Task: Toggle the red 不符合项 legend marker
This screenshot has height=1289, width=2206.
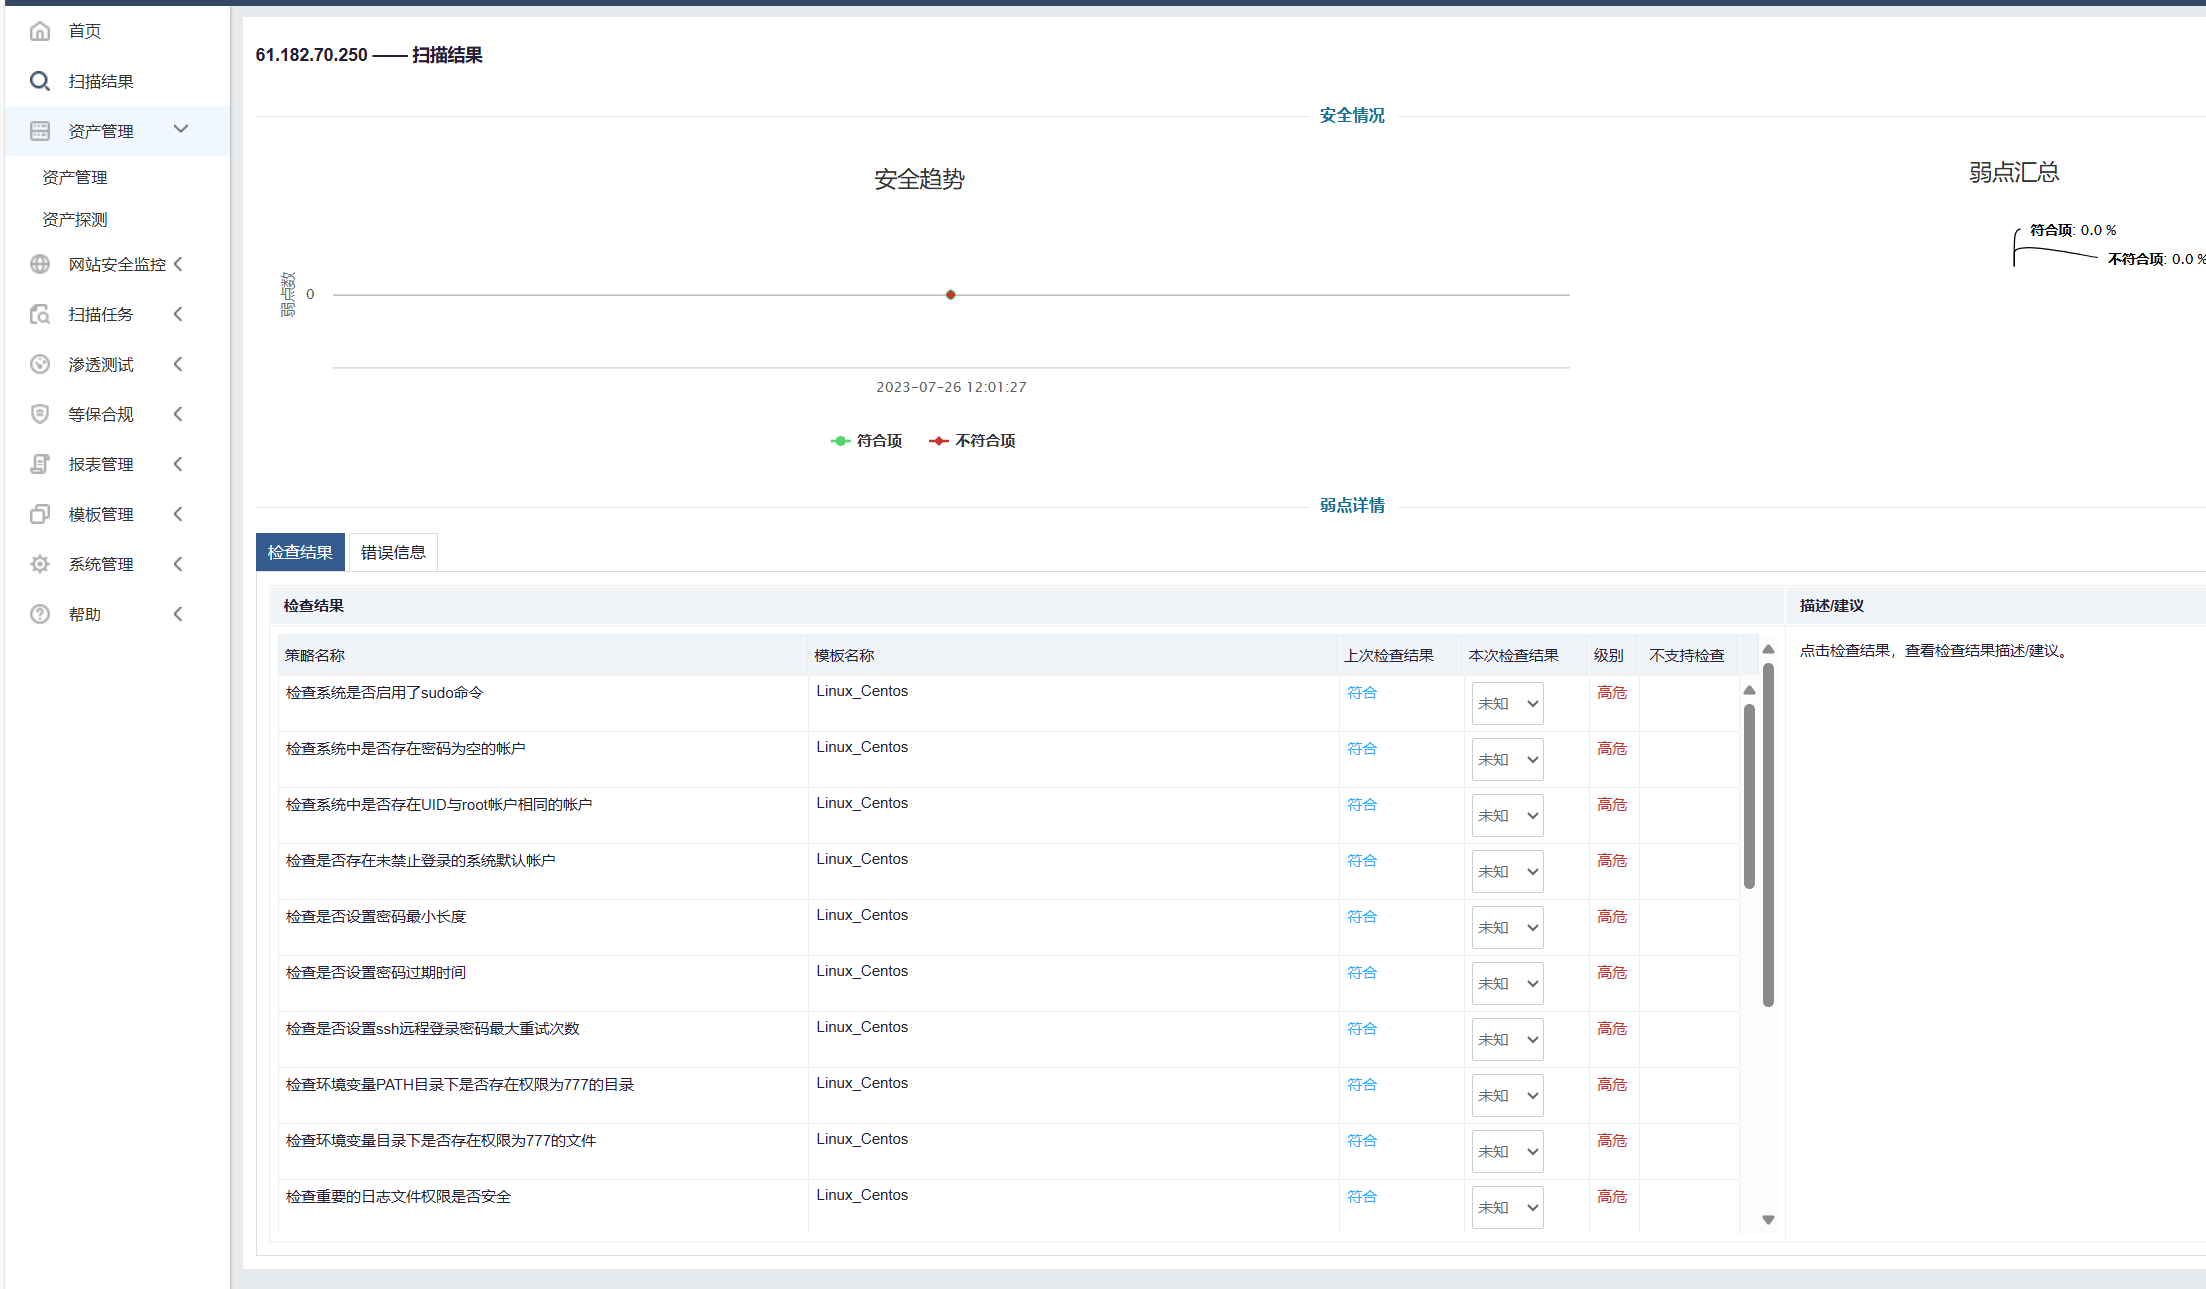Action: click(x=938, y=441)
